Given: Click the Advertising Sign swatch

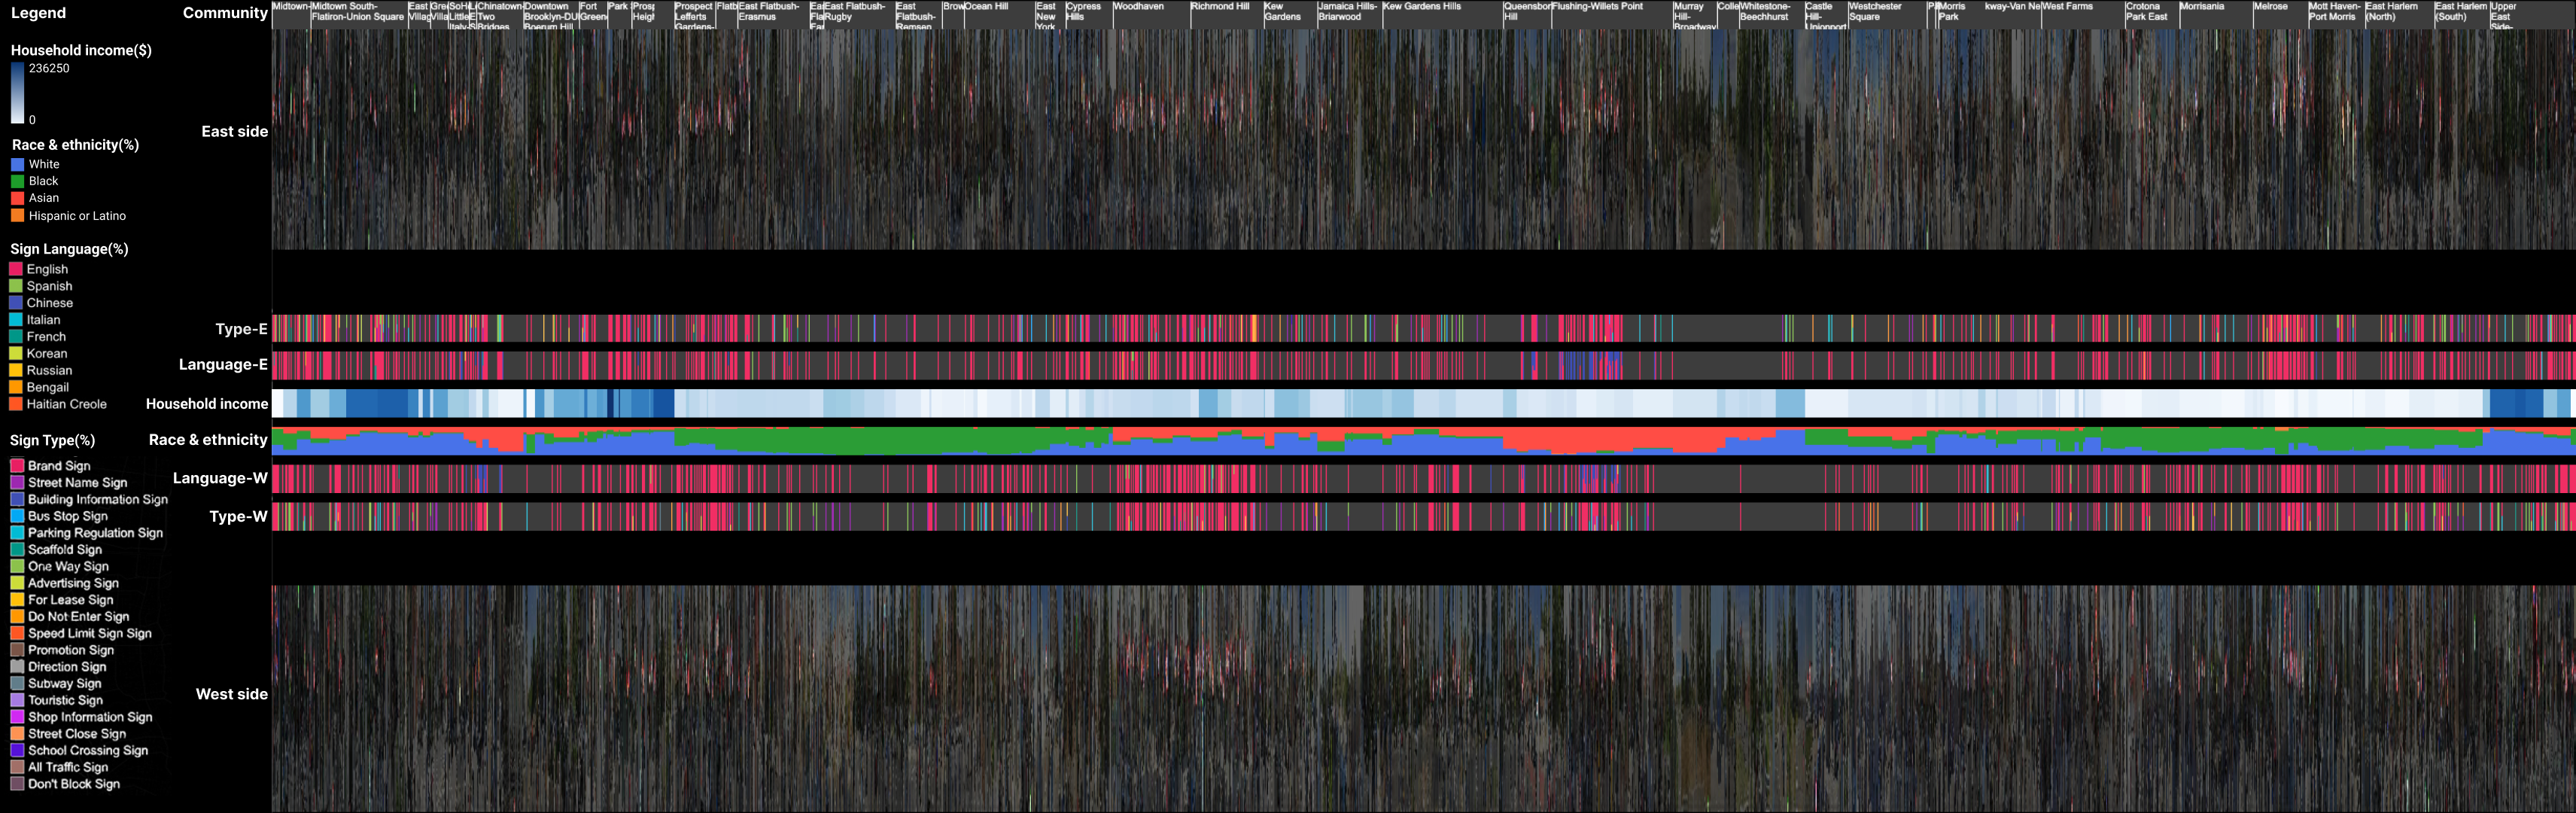Looking at the screenshot, I should tap(17, 583).
